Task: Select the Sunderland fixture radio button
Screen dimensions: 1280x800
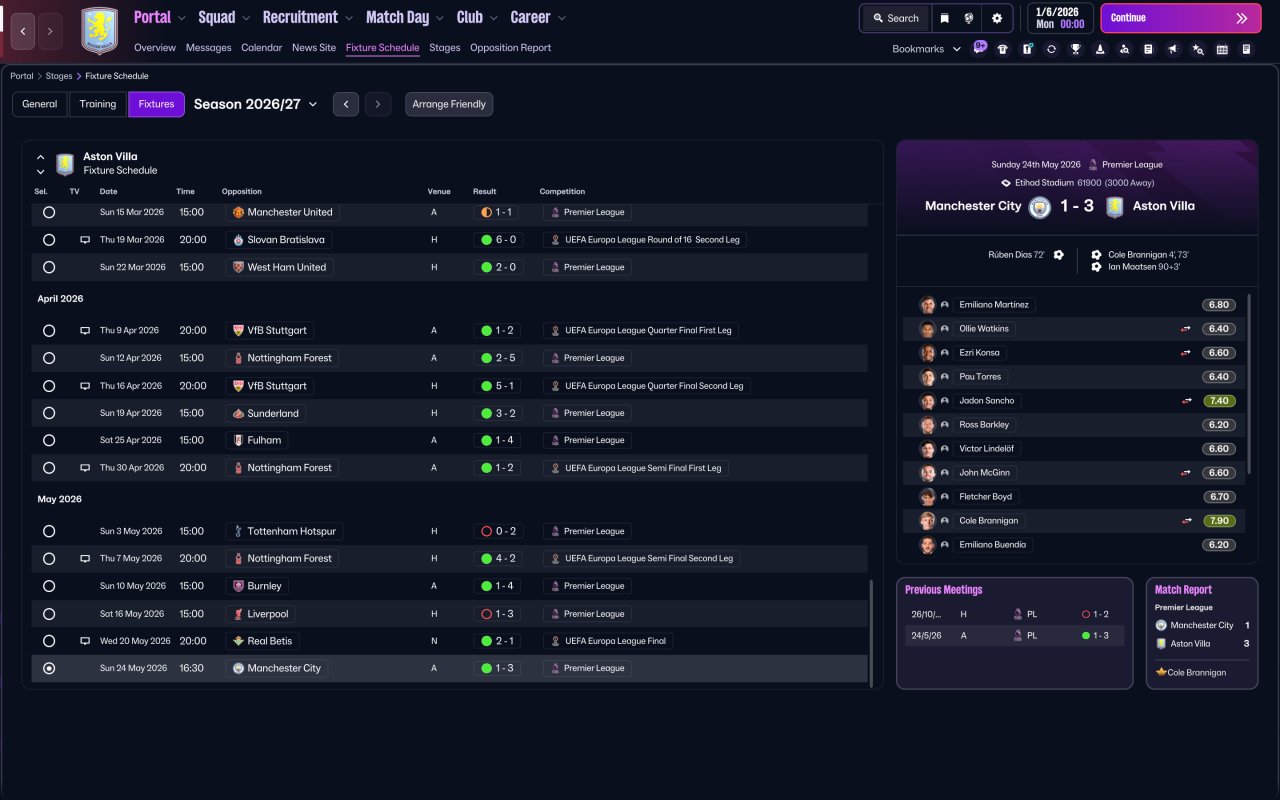Action: click(x=49, y=413)
